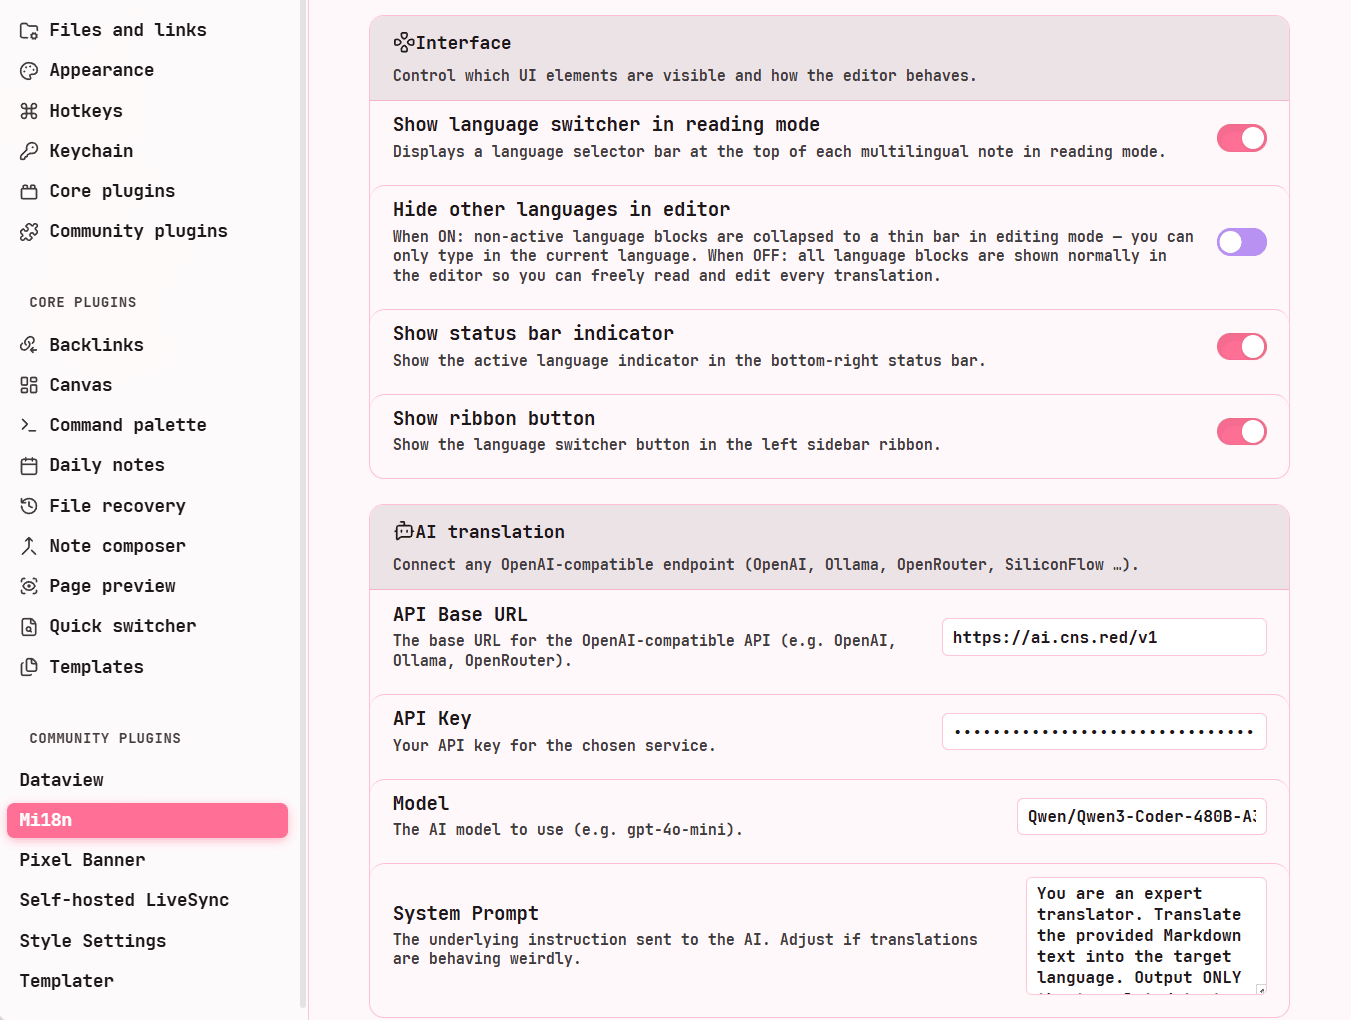Image resolution: width=1351 pixels, height=1020 pixels.
Task: Click inside the System Prompt text area
Action: point(1146,935)
